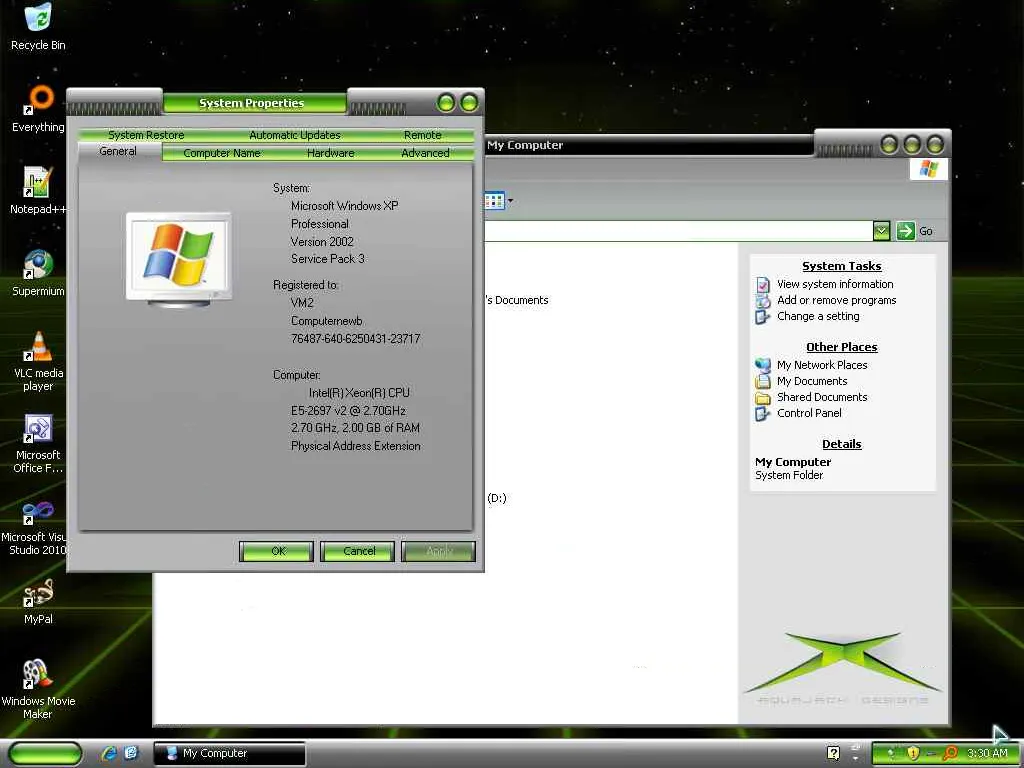This screenshot has height=768, width=1024.
Task: Click the Windows XP monitor logo image
Action: point(179,259)
